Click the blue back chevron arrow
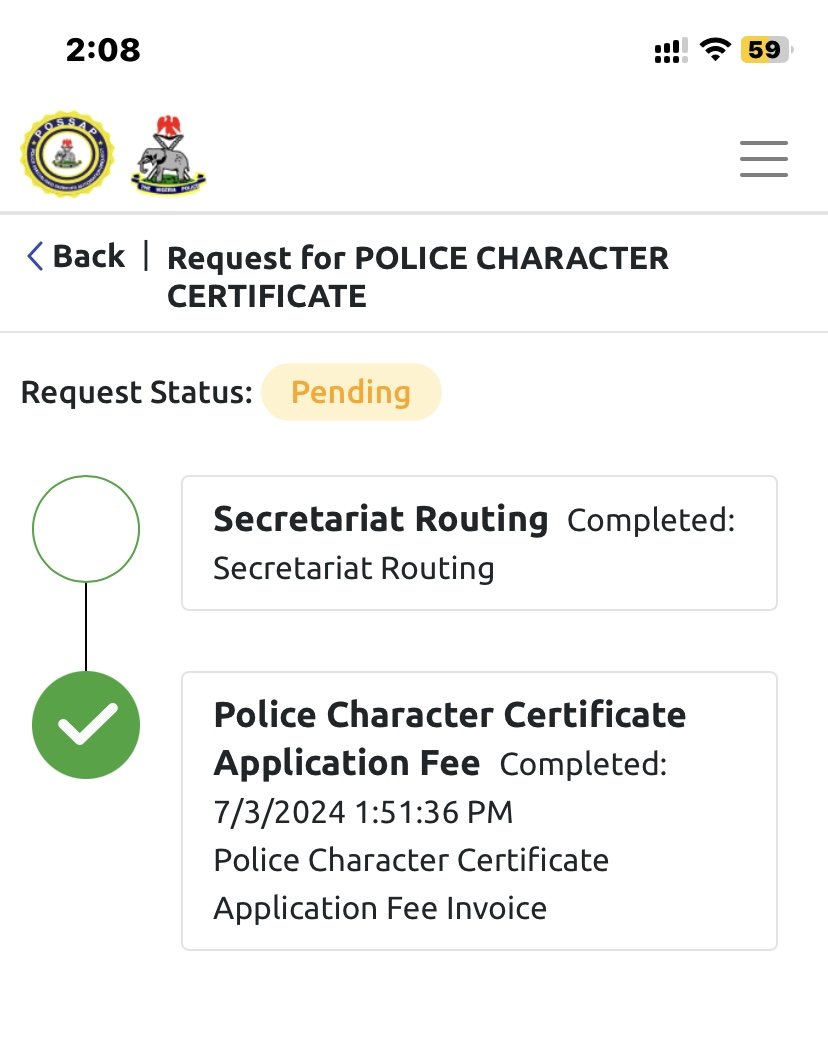The height and width of the screenshot is (1041, 828). pos(35,257)
